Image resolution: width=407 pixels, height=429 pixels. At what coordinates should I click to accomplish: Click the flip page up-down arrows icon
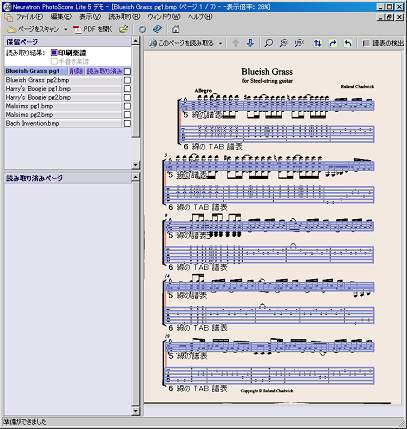(x=318, y=43)
